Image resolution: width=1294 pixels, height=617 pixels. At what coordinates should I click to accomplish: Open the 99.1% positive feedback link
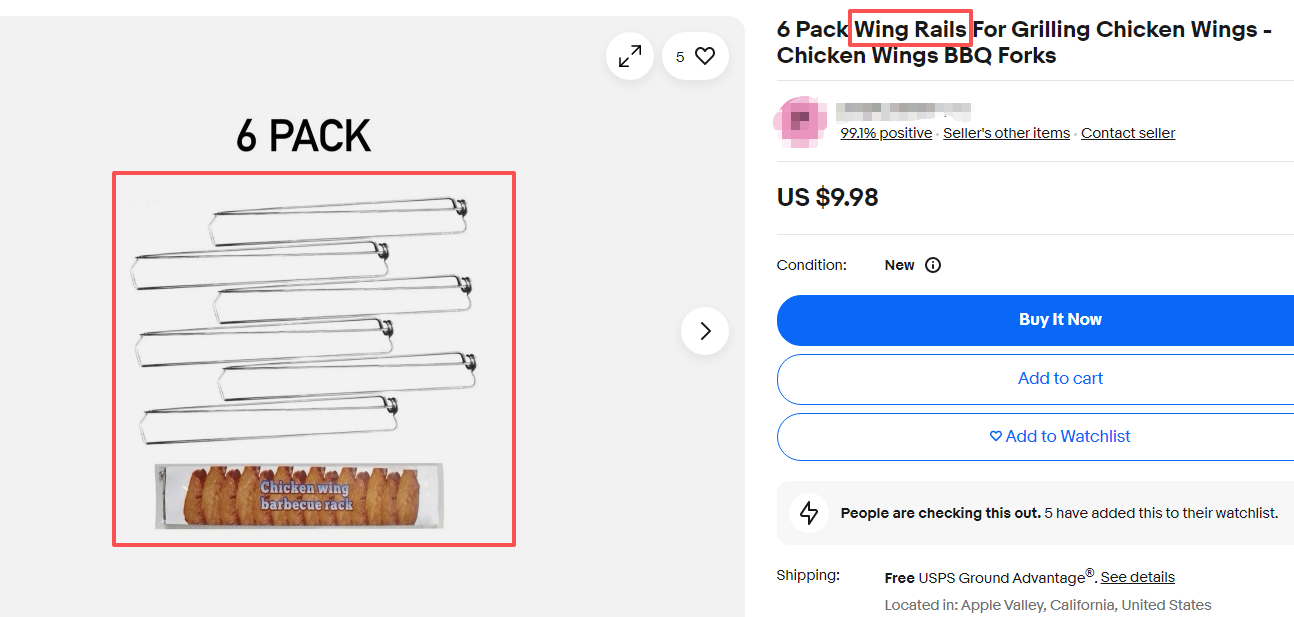[886, 132]
